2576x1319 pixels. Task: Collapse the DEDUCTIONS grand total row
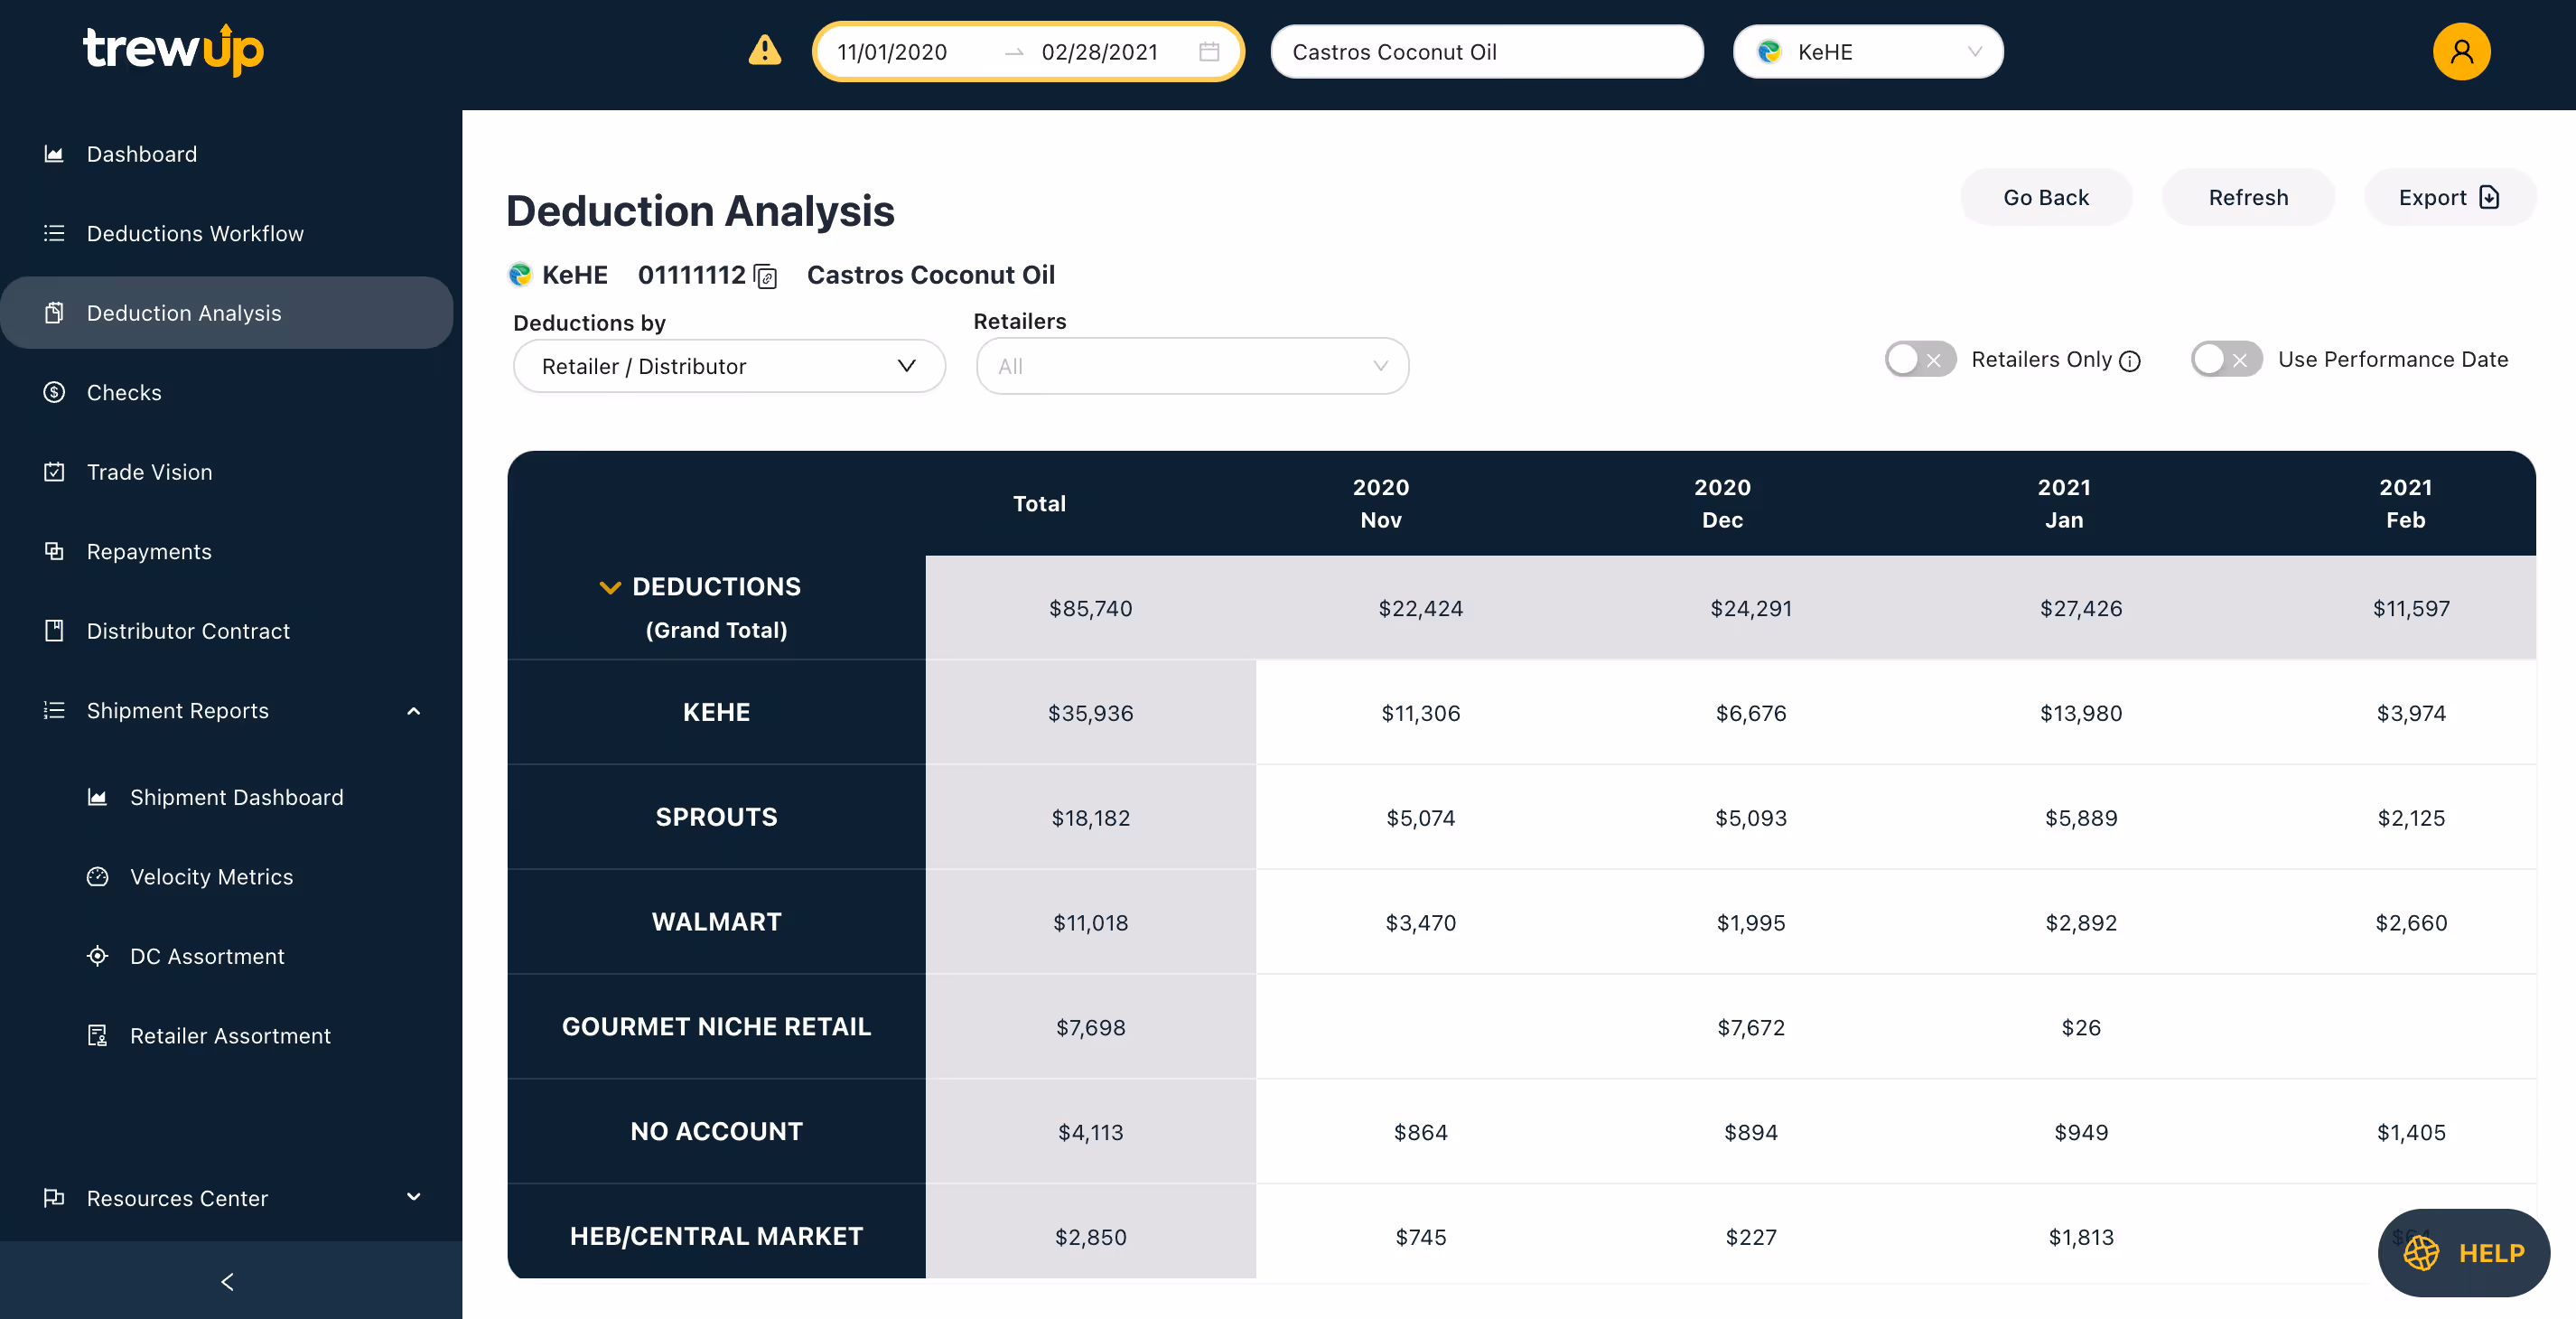point(609,587)
